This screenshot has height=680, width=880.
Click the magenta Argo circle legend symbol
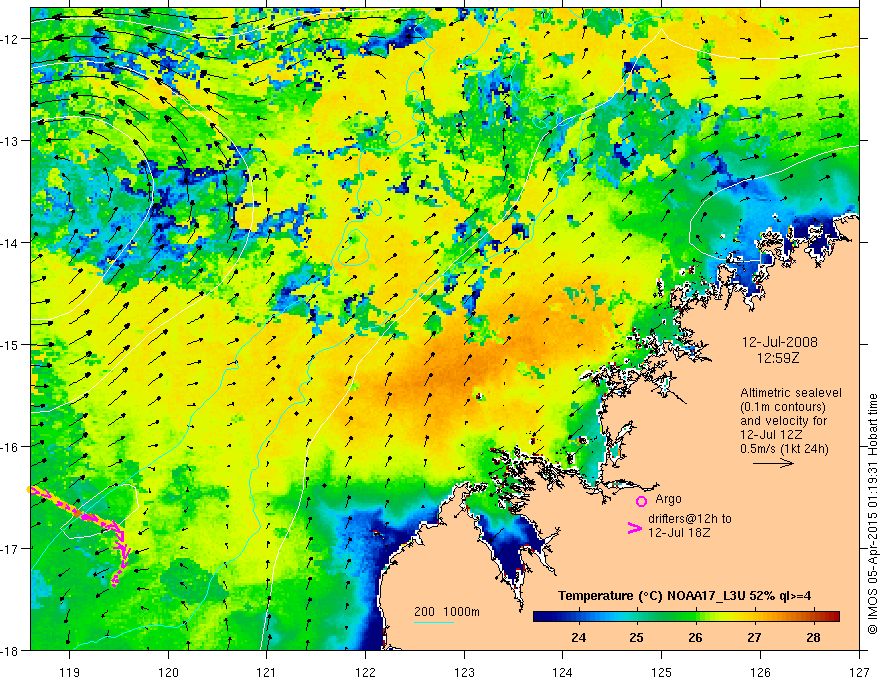[x=641, y=501]
